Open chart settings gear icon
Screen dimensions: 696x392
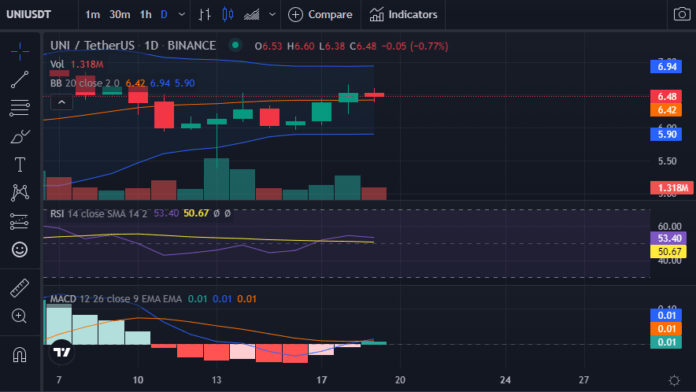point(674,380)
